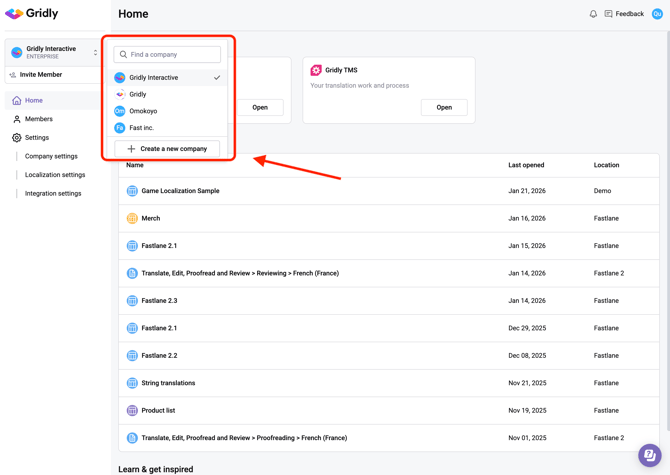Go to Home in sidebar
The image size is (670, 475).
click(33, 100)
